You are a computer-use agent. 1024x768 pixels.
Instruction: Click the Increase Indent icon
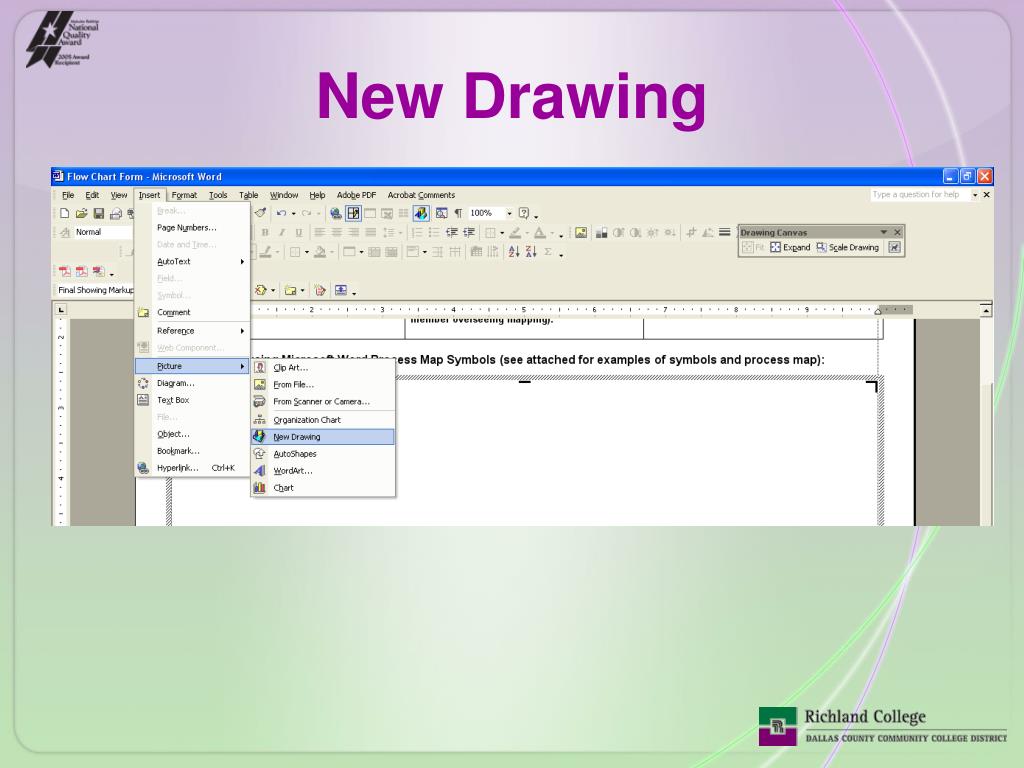[469, 232]
